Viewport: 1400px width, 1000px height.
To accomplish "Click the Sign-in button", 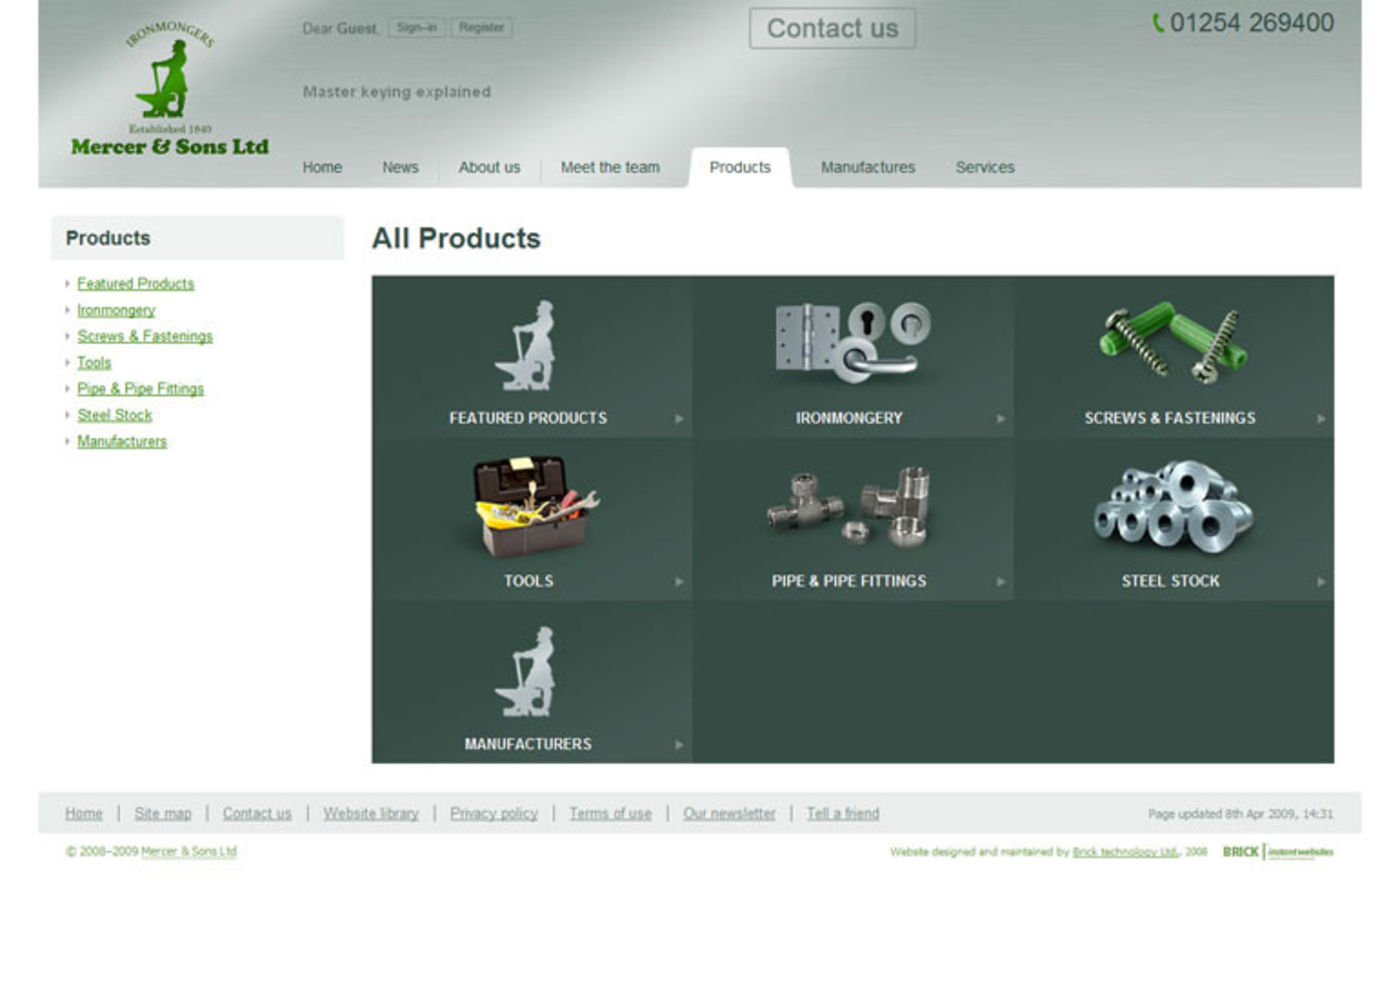I will coord(416,28).
